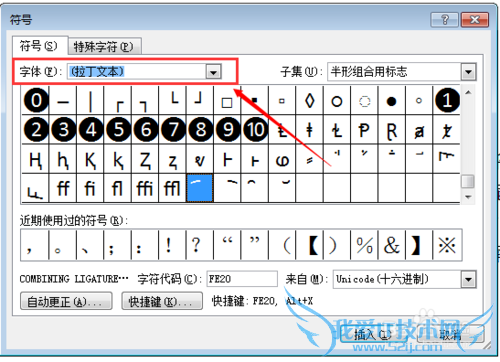Click the 插入 insert button
Screen dimensions: 500x362
[x=374, y=334]
